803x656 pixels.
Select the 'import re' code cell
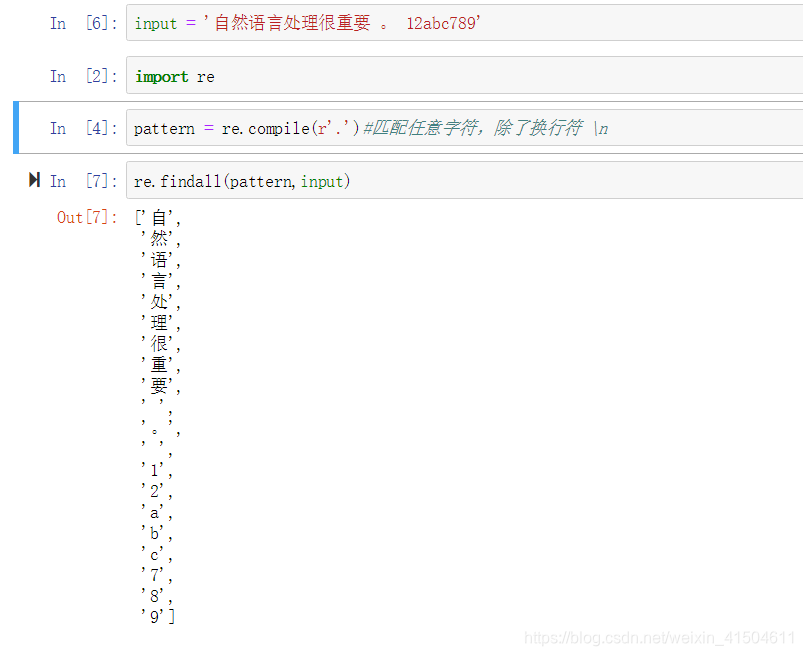tap(464, 76)
